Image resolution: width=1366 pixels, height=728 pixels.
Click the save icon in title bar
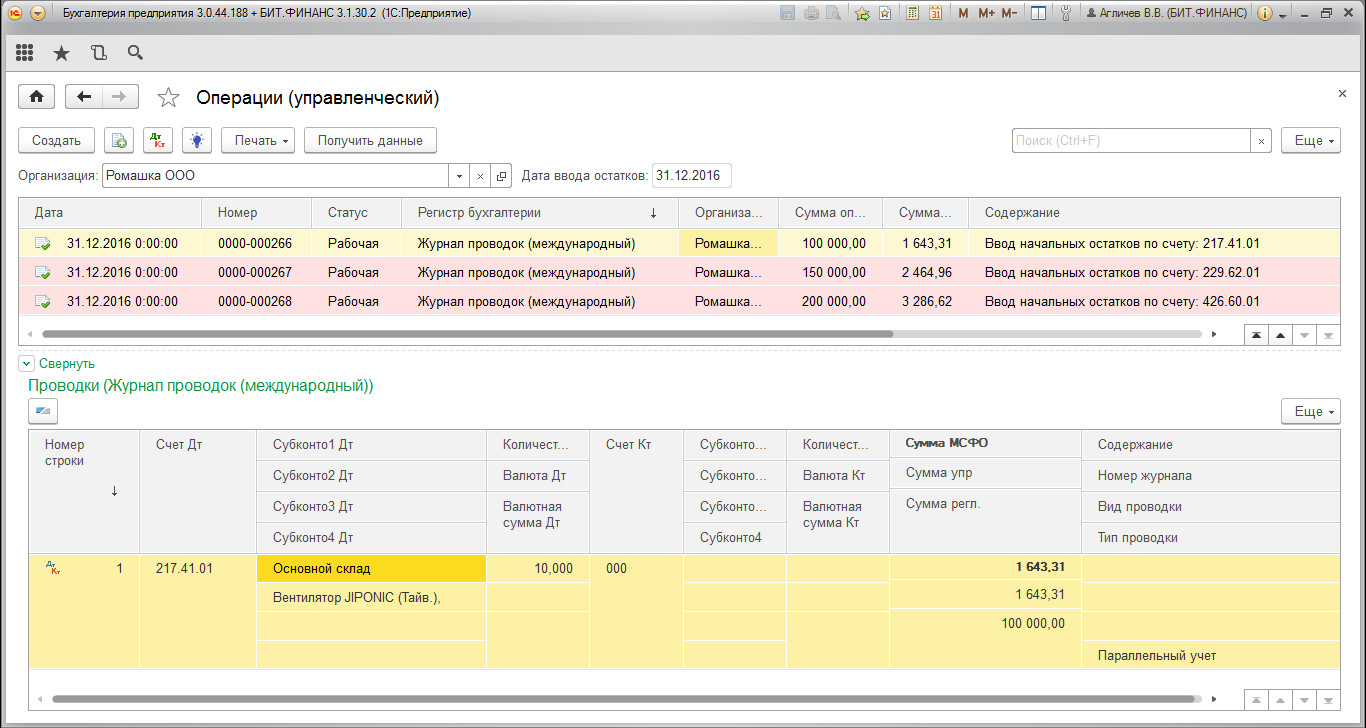[788, 13]
